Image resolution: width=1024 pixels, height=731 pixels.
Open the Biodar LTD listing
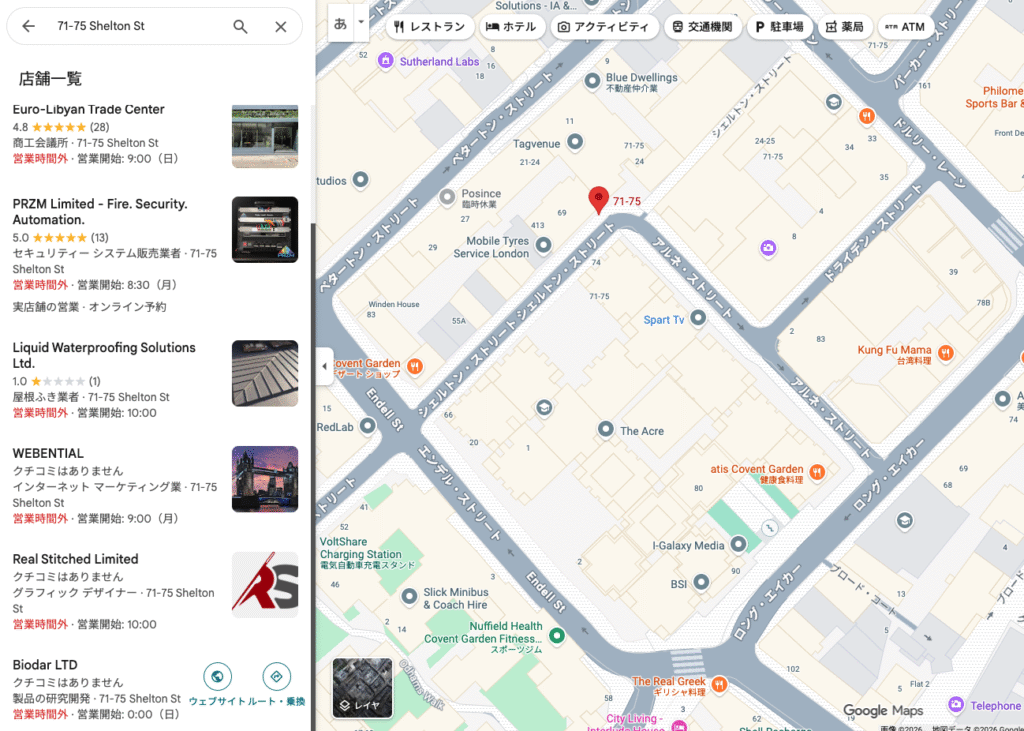click(45, 665)
